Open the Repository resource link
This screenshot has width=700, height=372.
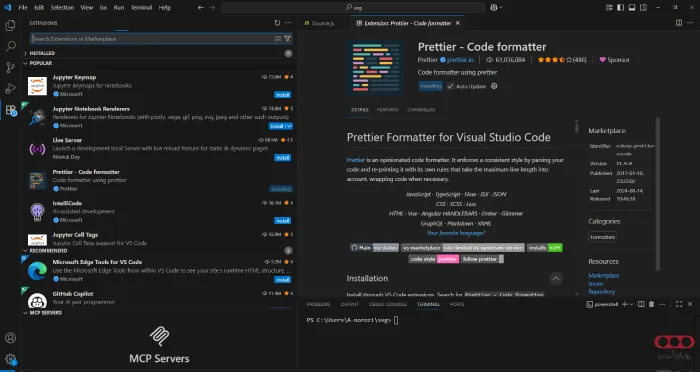click(601, 292)
